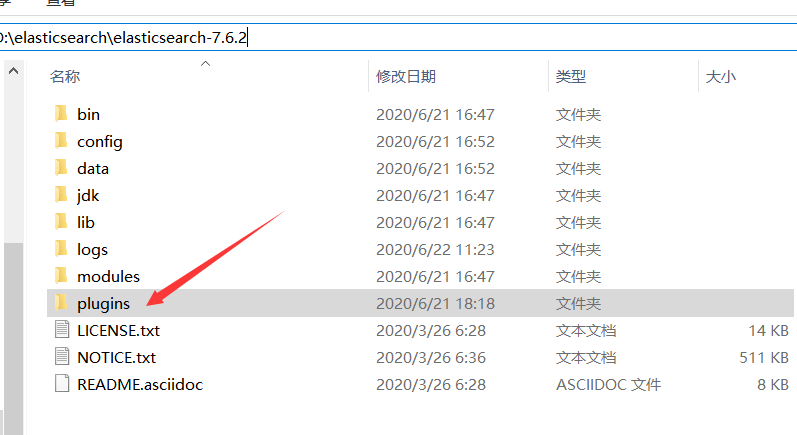Click the 文件夹 type of config row
Image resolution: width=797 pixels, height=435 pixels.
pos(578,141)
